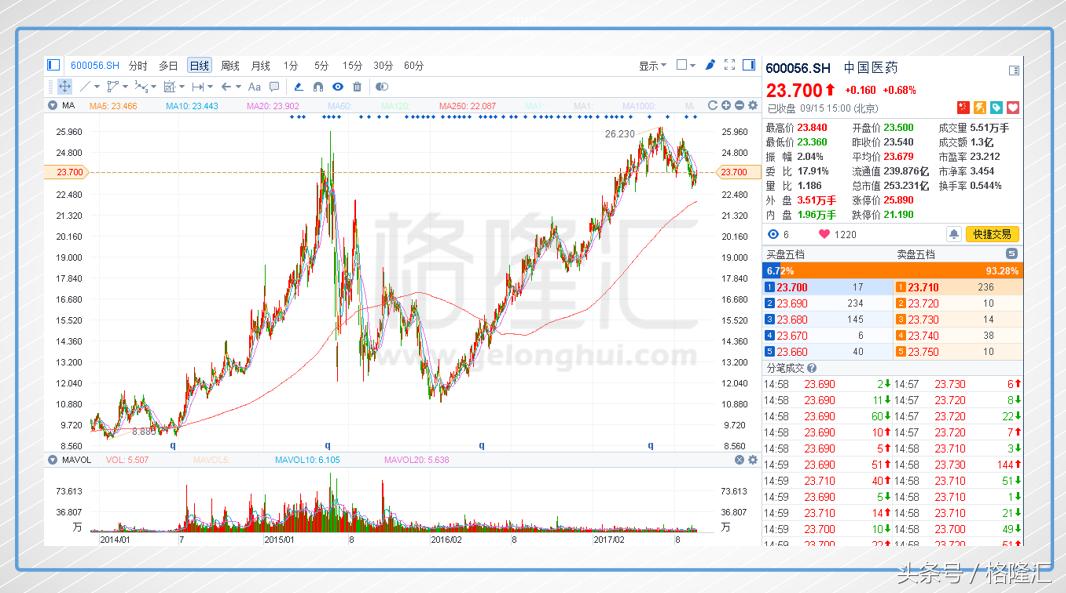Click sell level 1 price 23.710
Viewport: 1066px width, 593px height.
[x=923, y=288]
